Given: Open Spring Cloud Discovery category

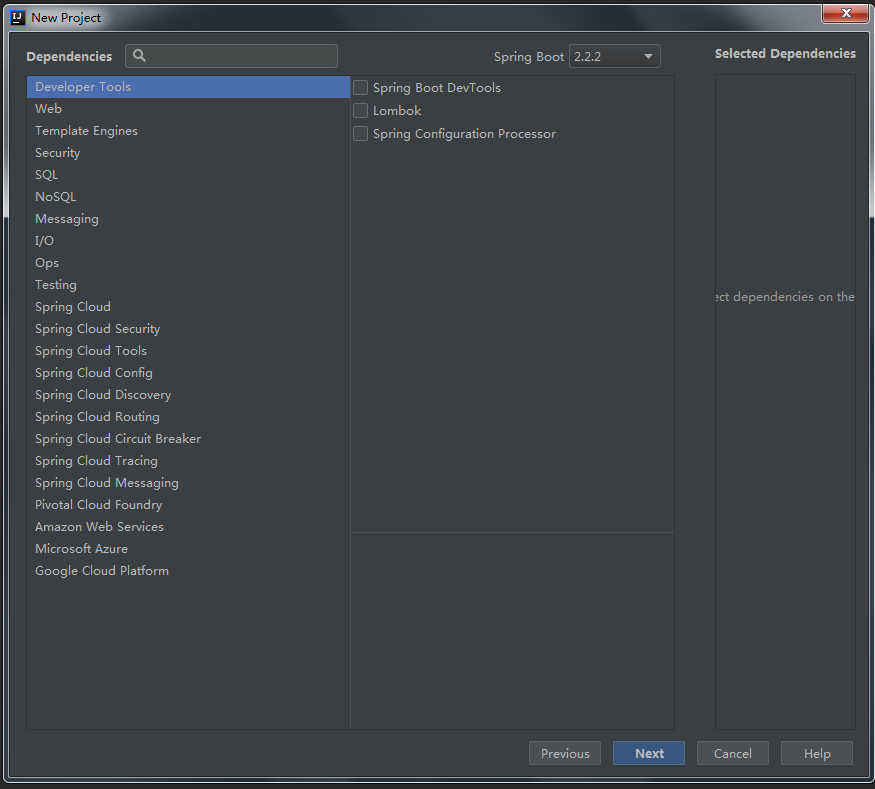Looking at the screenshot, I should click(189, 394).
